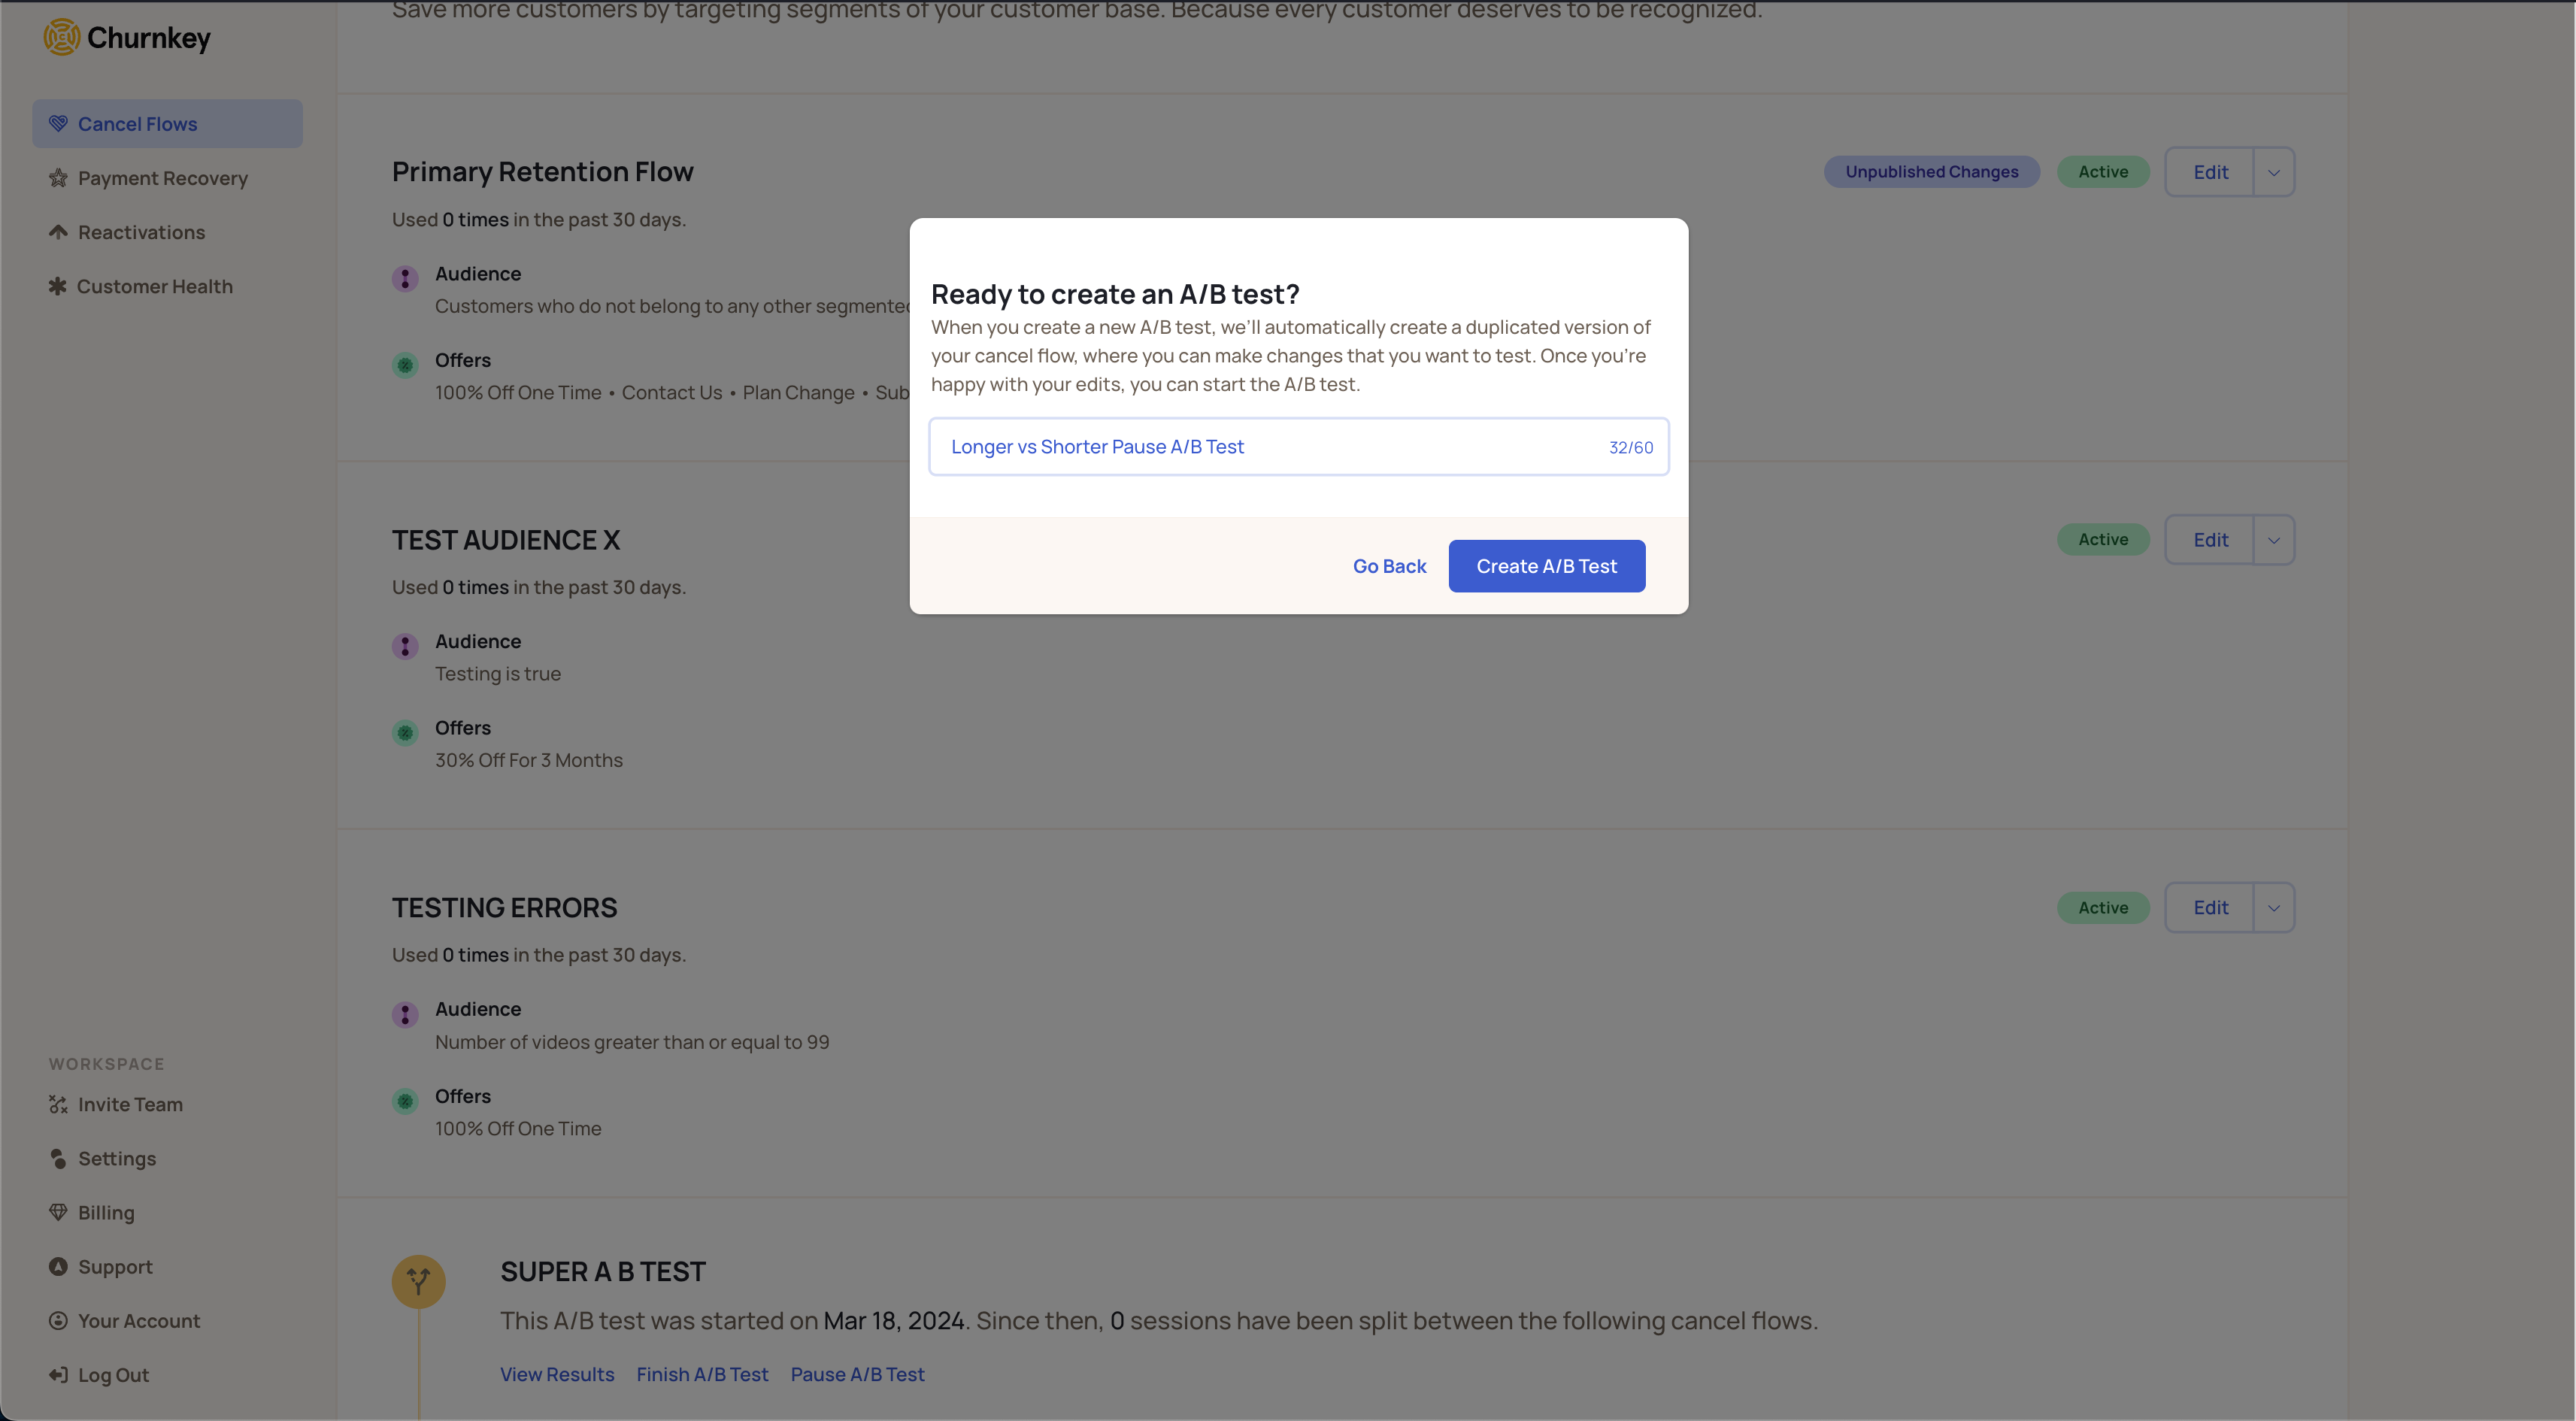Click the Invite Team icon
The width and height of the screenshot is (2576, 1421).
(x=58, y=1104)
